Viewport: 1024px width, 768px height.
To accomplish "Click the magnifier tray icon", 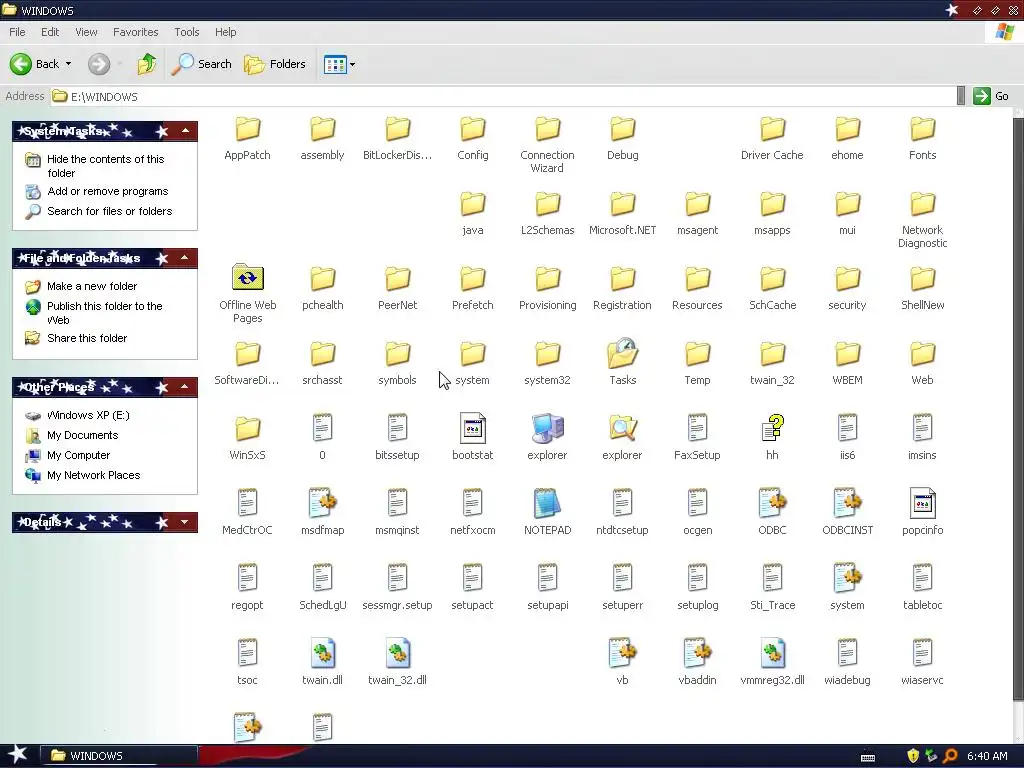I will 950,756.
